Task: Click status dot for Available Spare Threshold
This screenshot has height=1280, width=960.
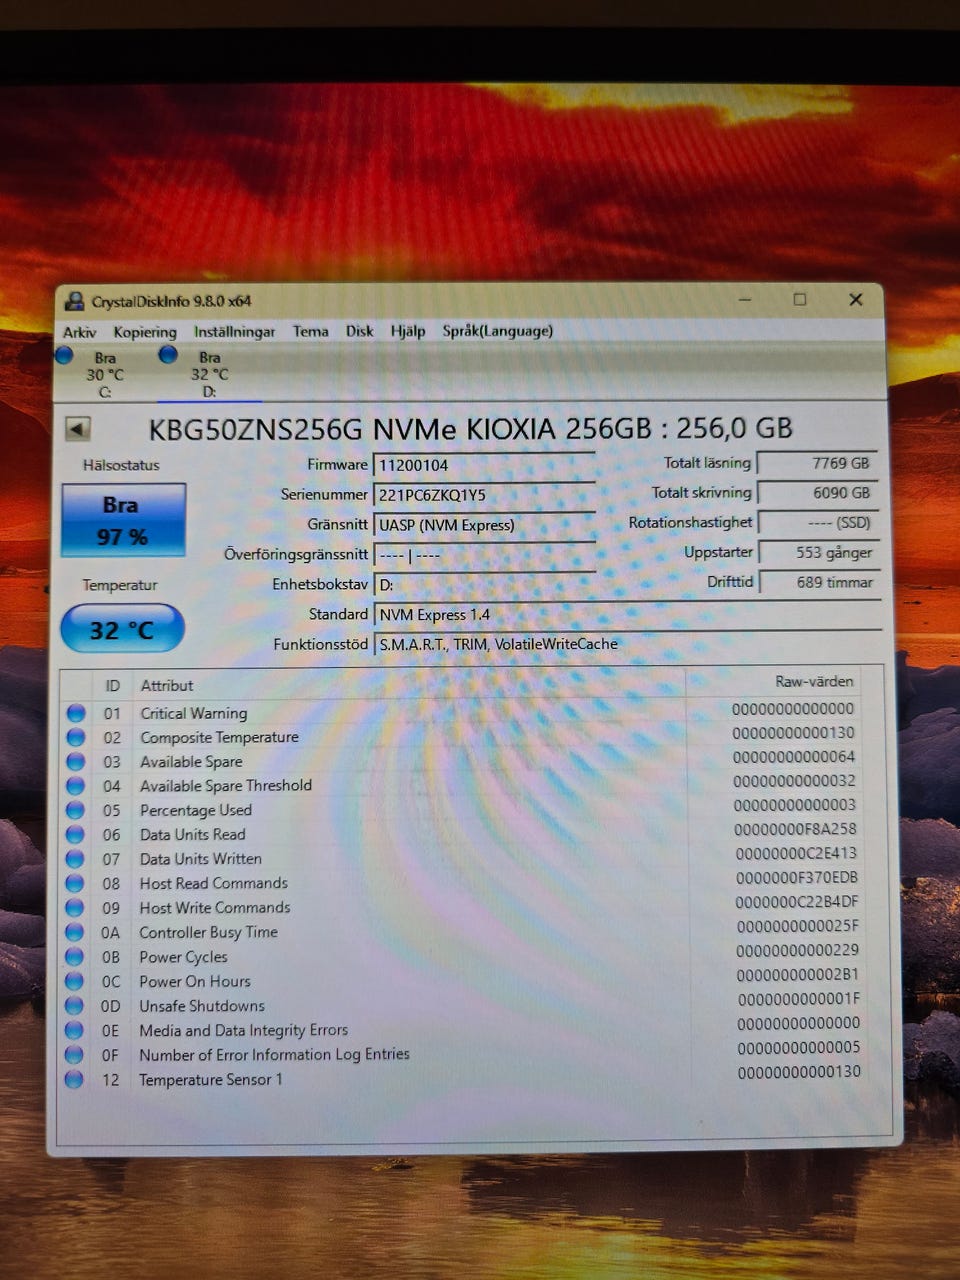Action: [76, 786]
